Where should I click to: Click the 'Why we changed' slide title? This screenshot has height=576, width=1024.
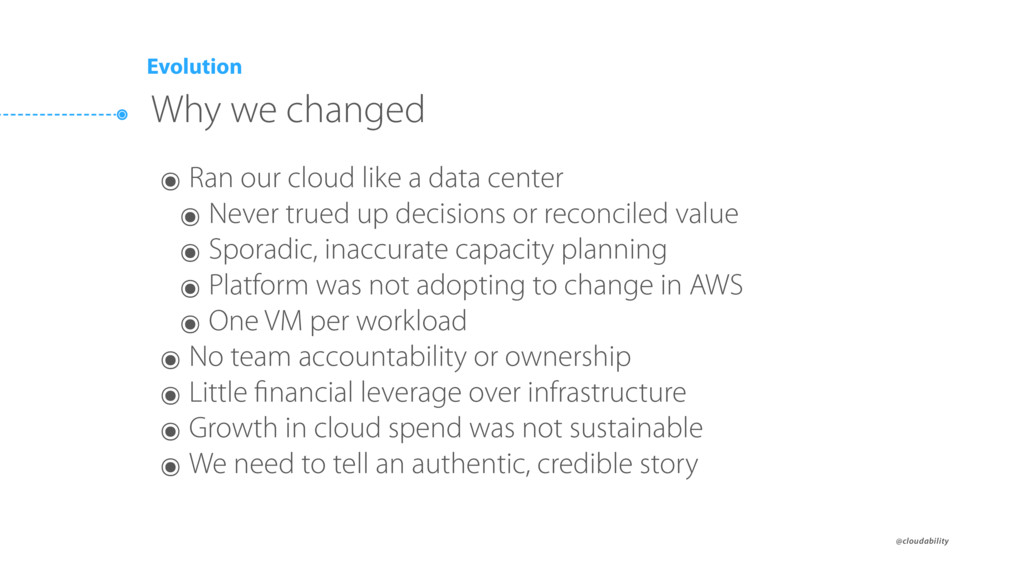[x=288, y=110]
